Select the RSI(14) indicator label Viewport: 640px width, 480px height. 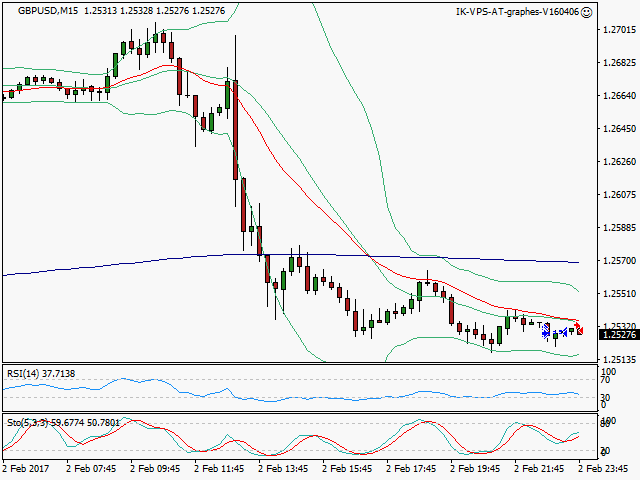pos(38,374)
